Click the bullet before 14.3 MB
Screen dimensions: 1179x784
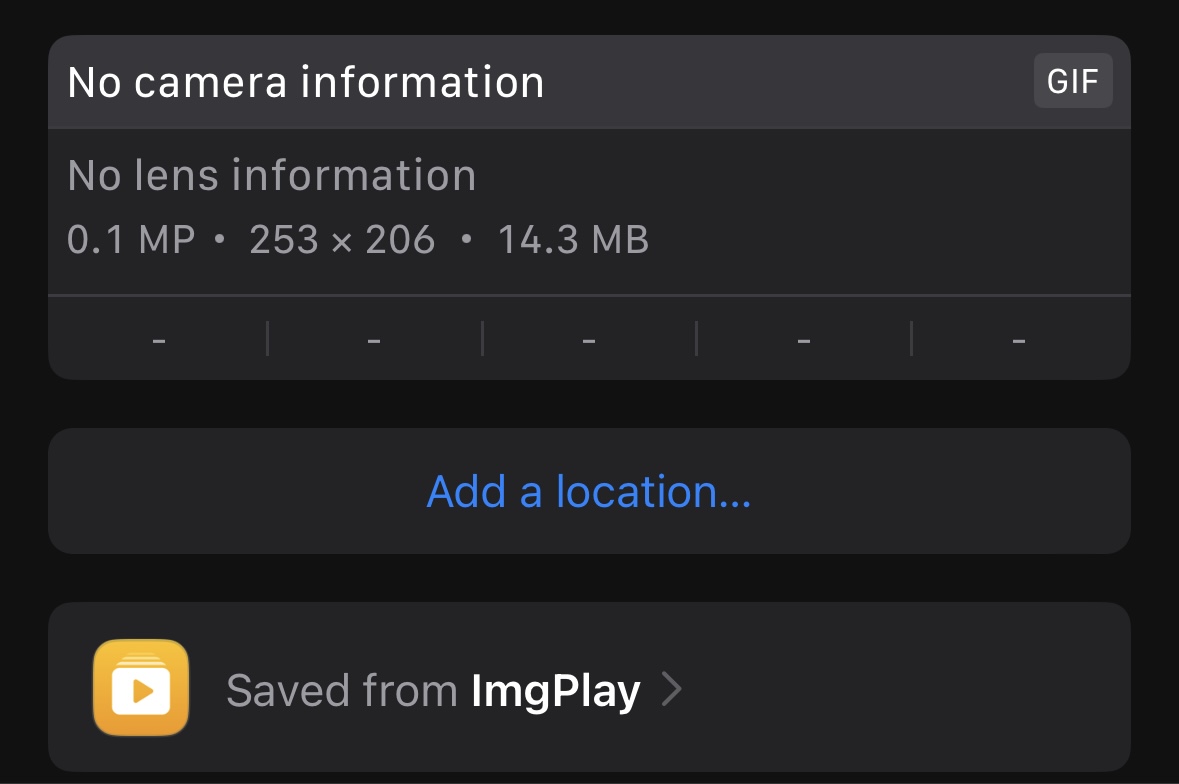466,240
